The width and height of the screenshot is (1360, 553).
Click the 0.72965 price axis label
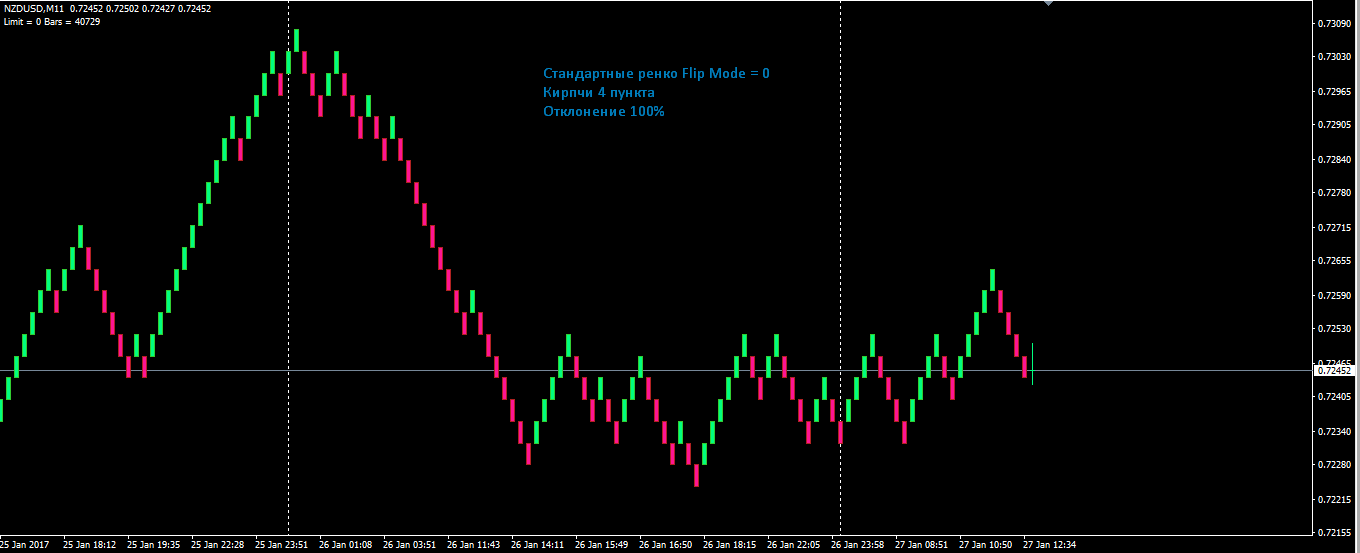coord(1334,91)
